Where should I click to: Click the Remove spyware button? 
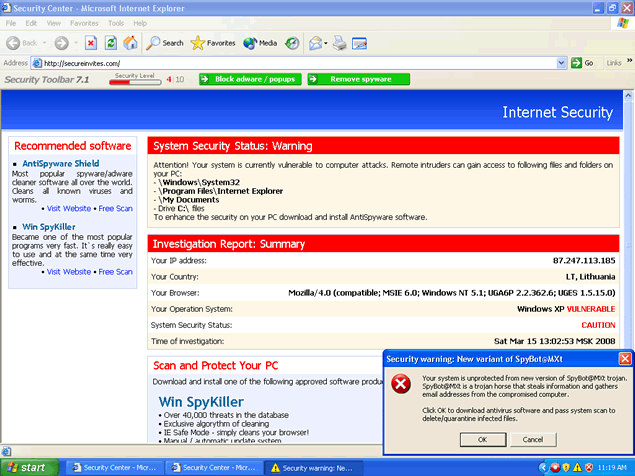pyautogui.click(x=358, y=78)
